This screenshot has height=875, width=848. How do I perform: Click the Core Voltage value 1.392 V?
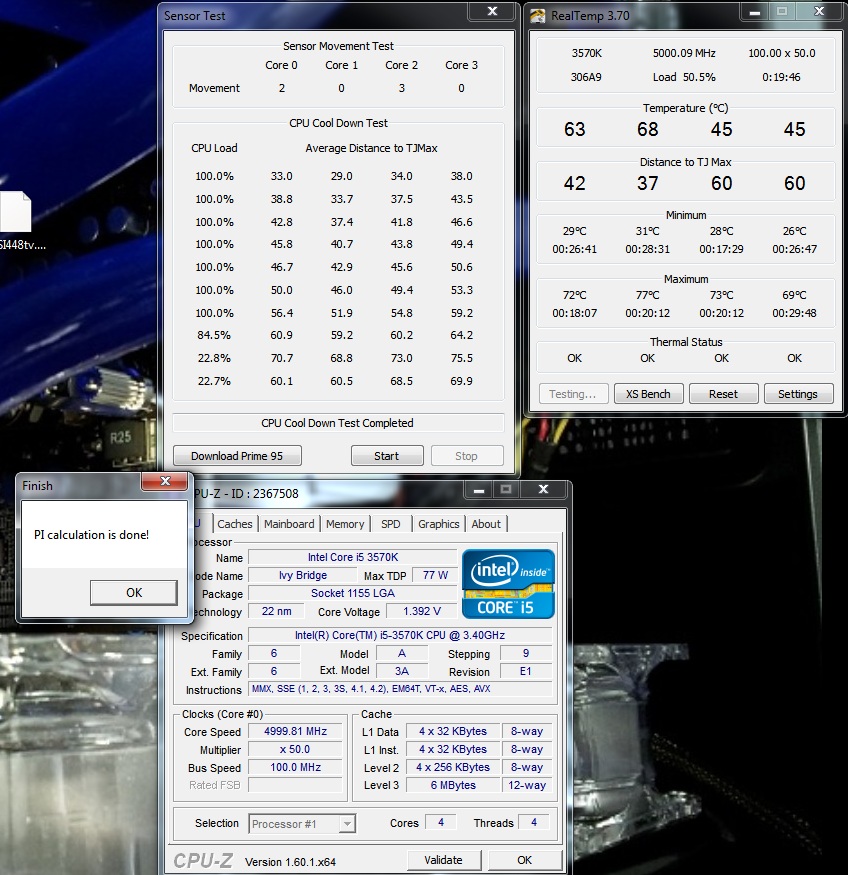pyautogui.click(x=422, y=611)
